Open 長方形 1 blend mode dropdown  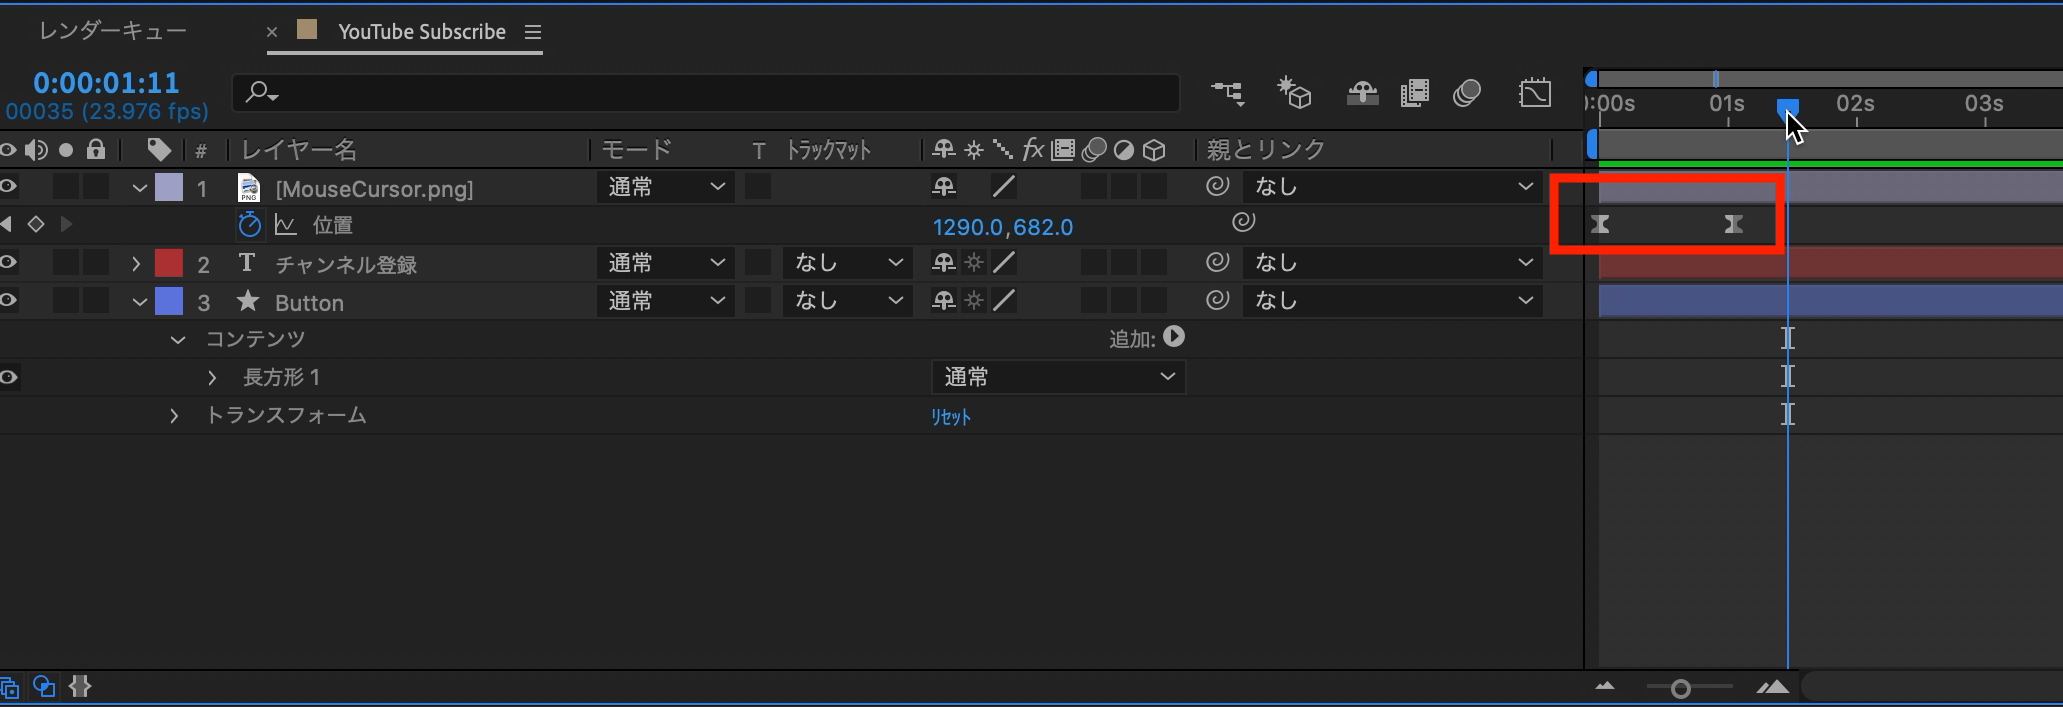pyautogui.click(x=1058, y=377)
